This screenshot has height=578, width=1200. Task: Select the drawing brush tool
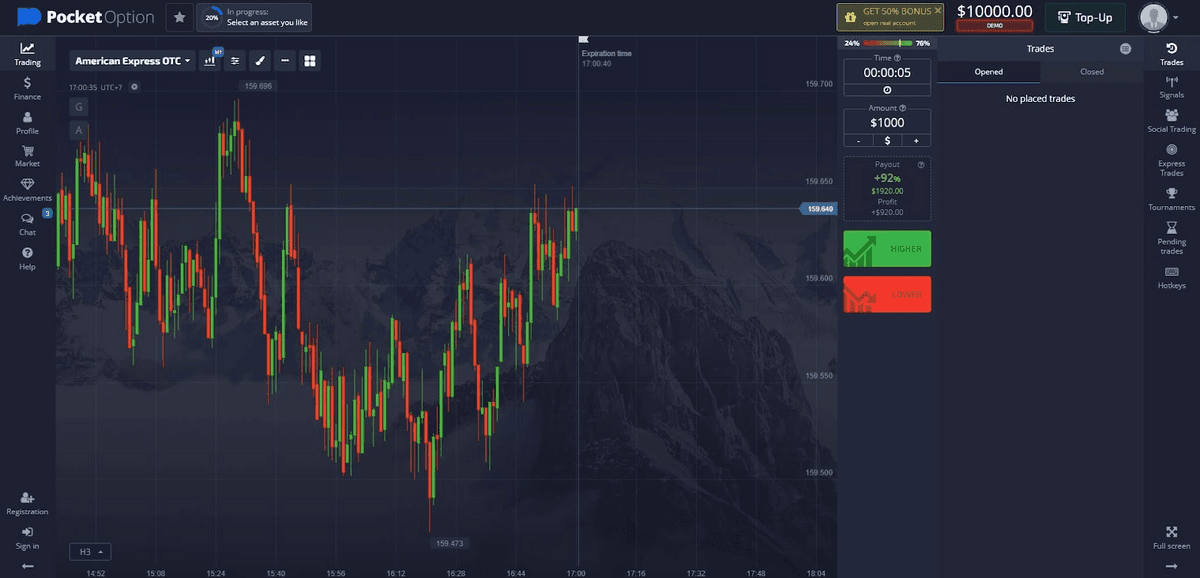[260, 60]
